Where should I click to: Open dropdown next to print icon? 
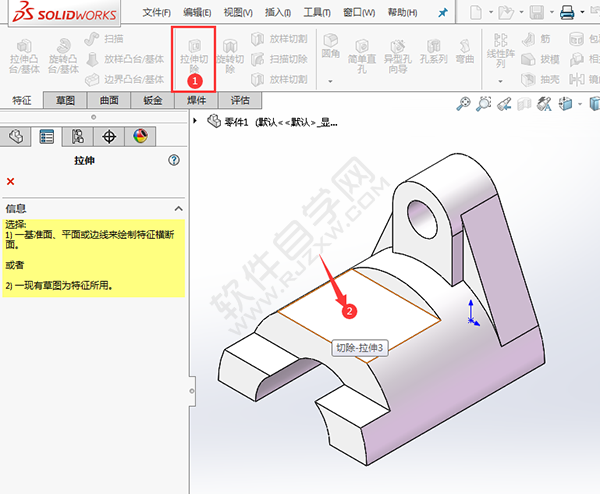click(x=582, y=12)
